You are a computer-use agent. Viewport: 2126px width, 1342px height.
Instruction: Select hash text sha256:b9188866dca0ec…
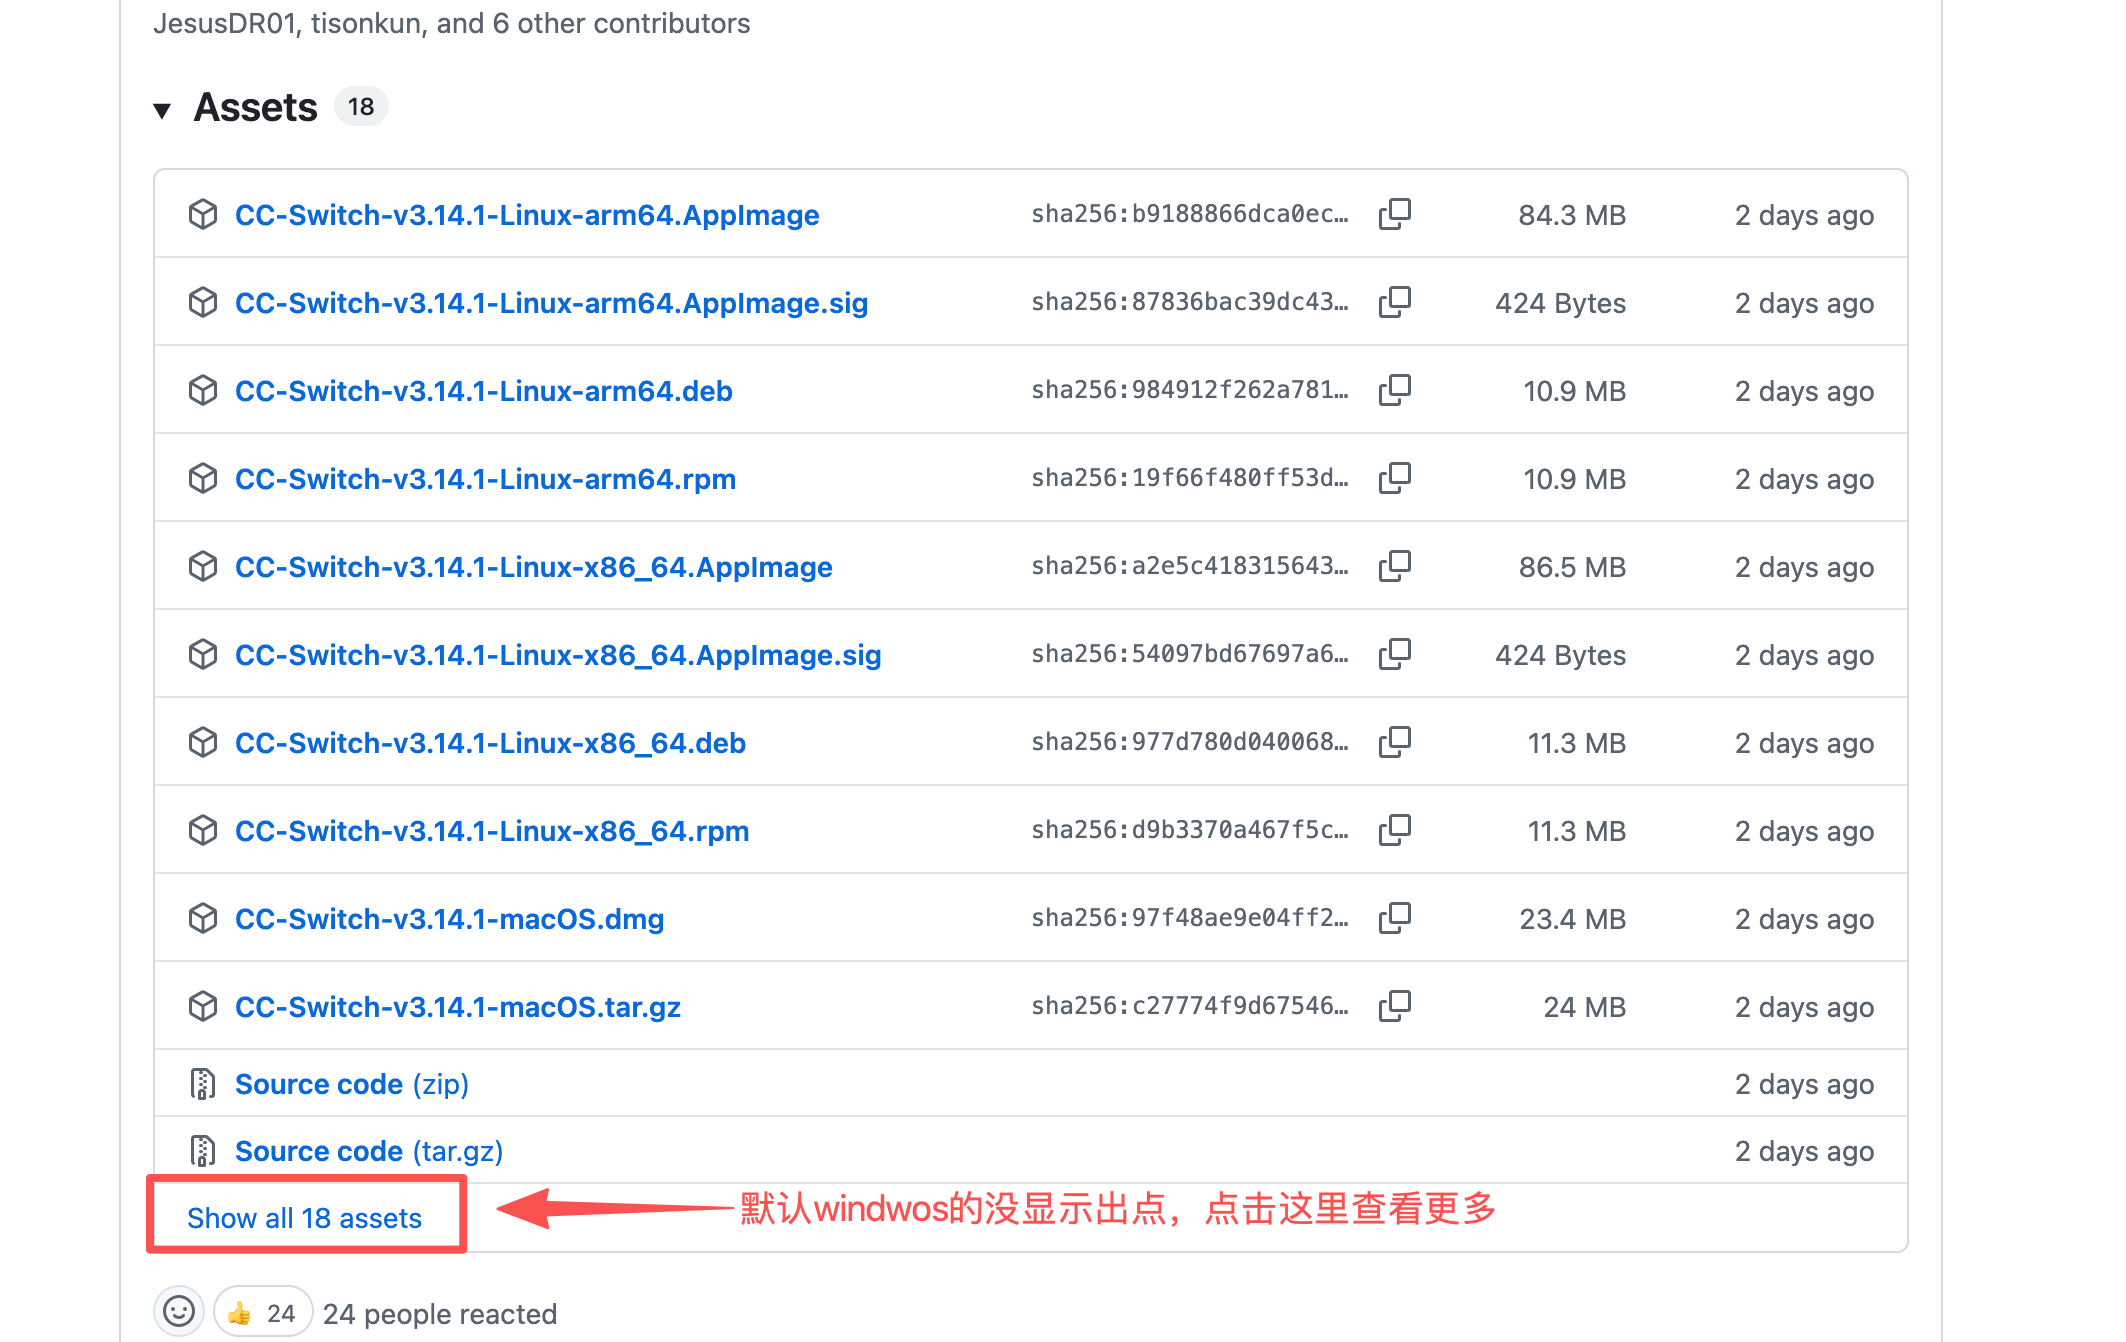(1189, 214)
